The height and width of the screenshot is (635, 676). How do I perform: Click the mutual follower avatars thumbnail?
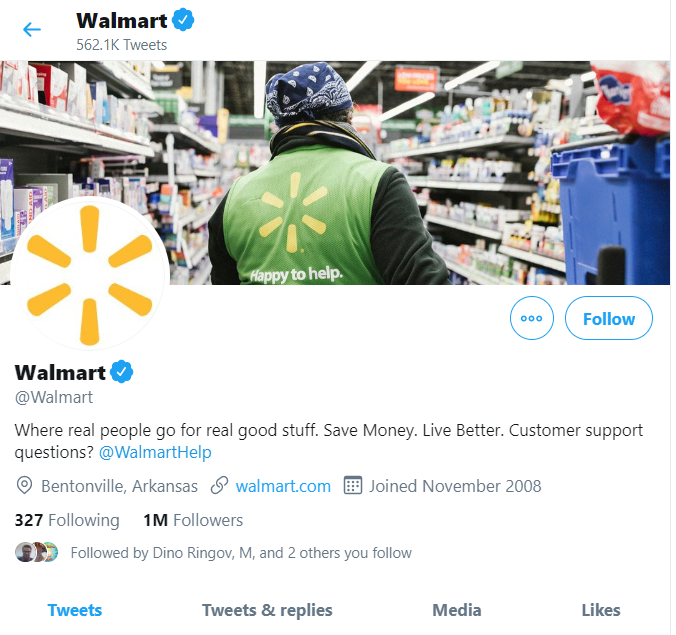[x=37, y=552]
